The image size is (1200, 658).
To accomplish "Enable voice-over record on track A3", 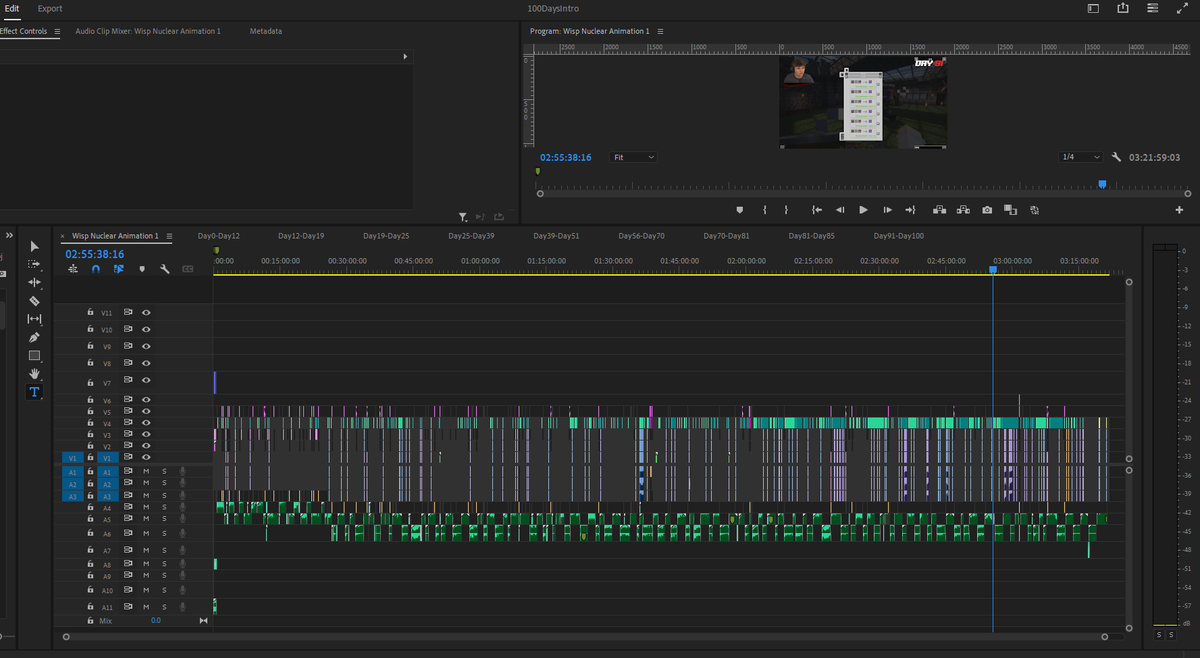I will pos(182,495).
